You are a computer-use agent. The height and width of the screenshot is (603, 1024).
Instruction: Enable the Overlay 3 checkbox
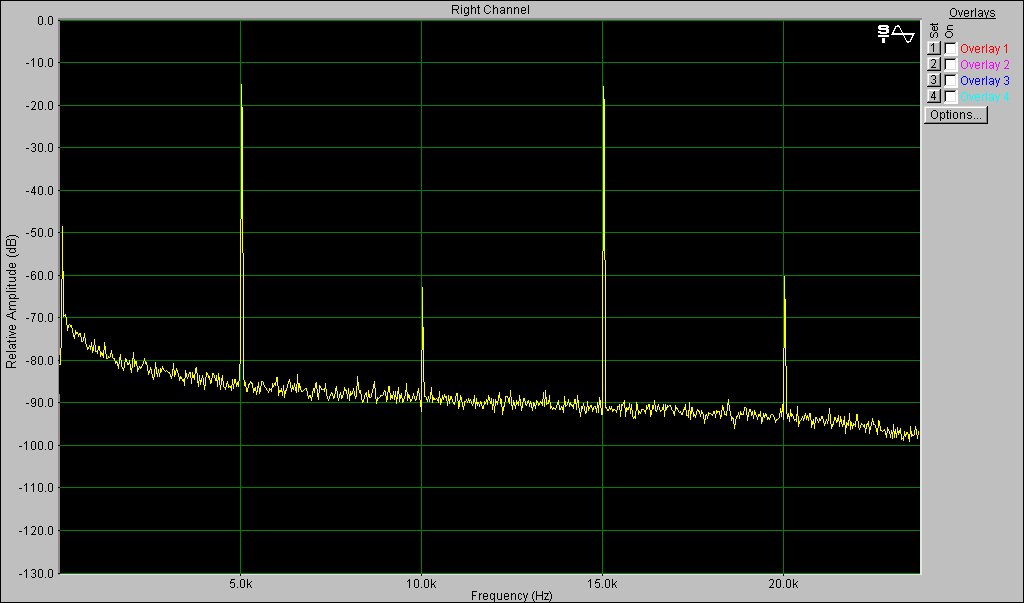[x=951, y=80]
